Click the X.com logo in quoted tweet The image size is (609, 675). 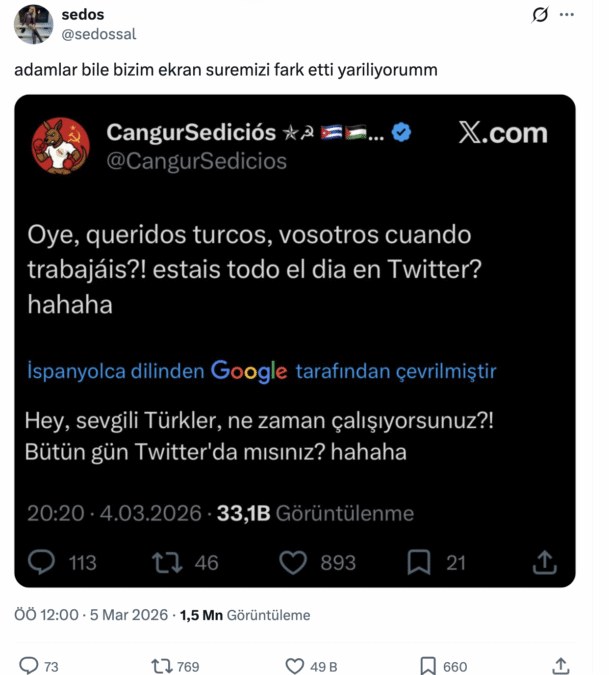[502, 134]
